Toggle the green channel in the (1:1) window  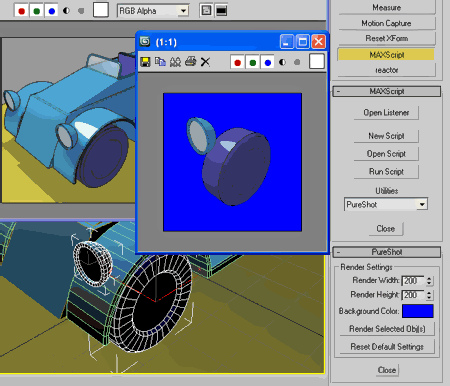253,62
